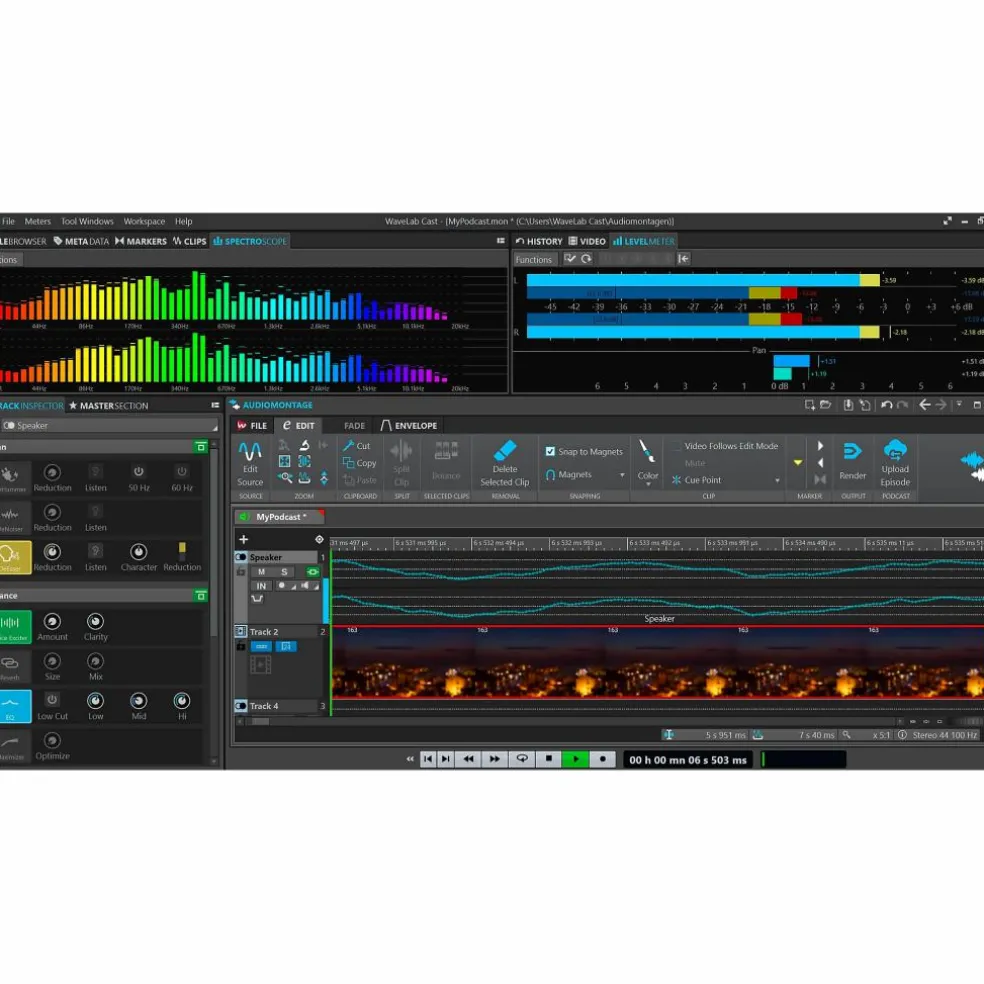Open the Functions dropdown in level meter
Image resolution: width=984 pixels, height=984 pixels.
(x=534, y=259)
